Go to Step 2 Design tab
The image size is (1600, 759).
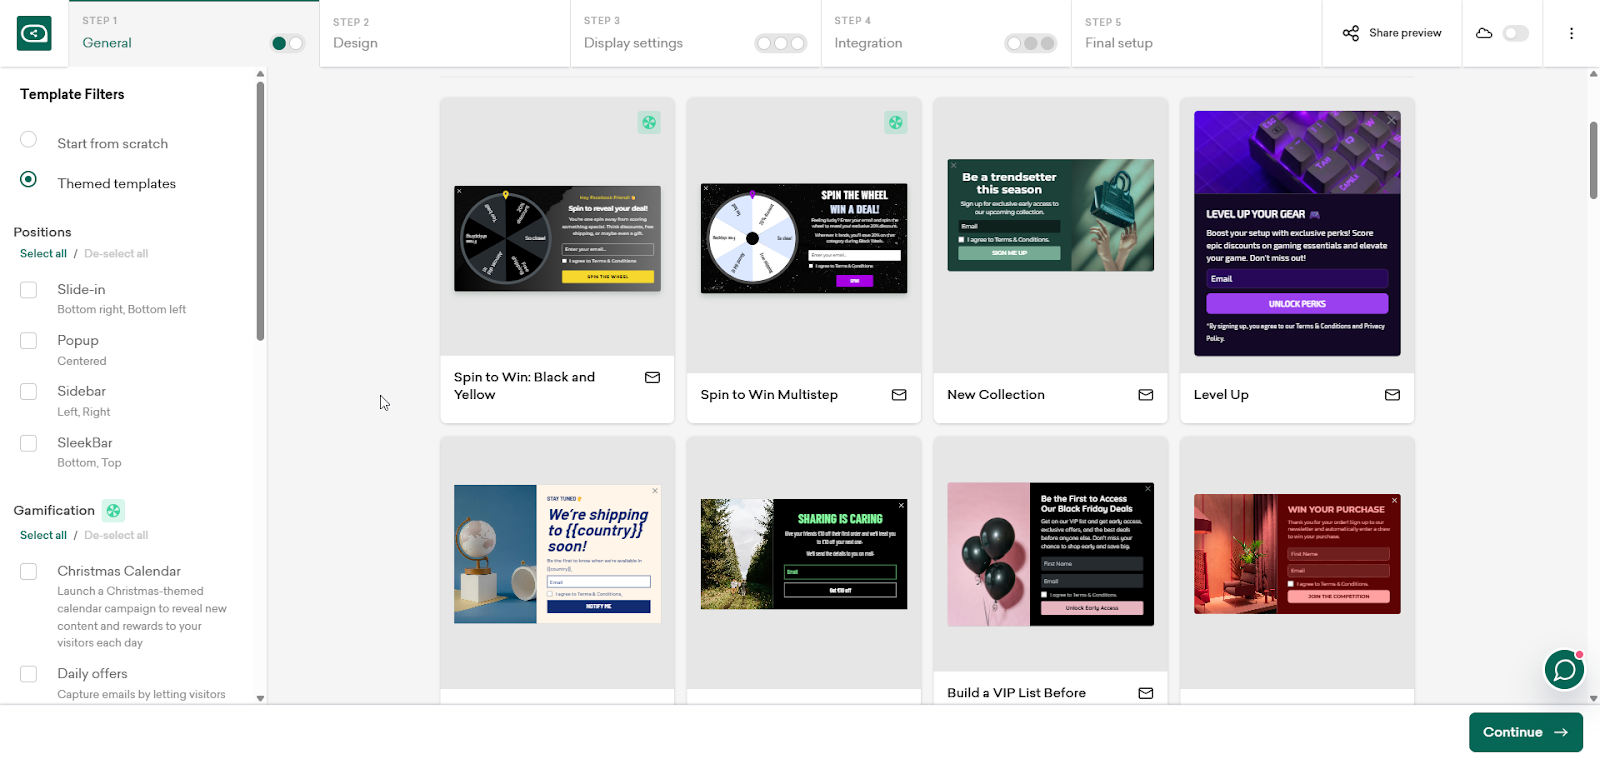pyautogui.click(x=445, y=34)
